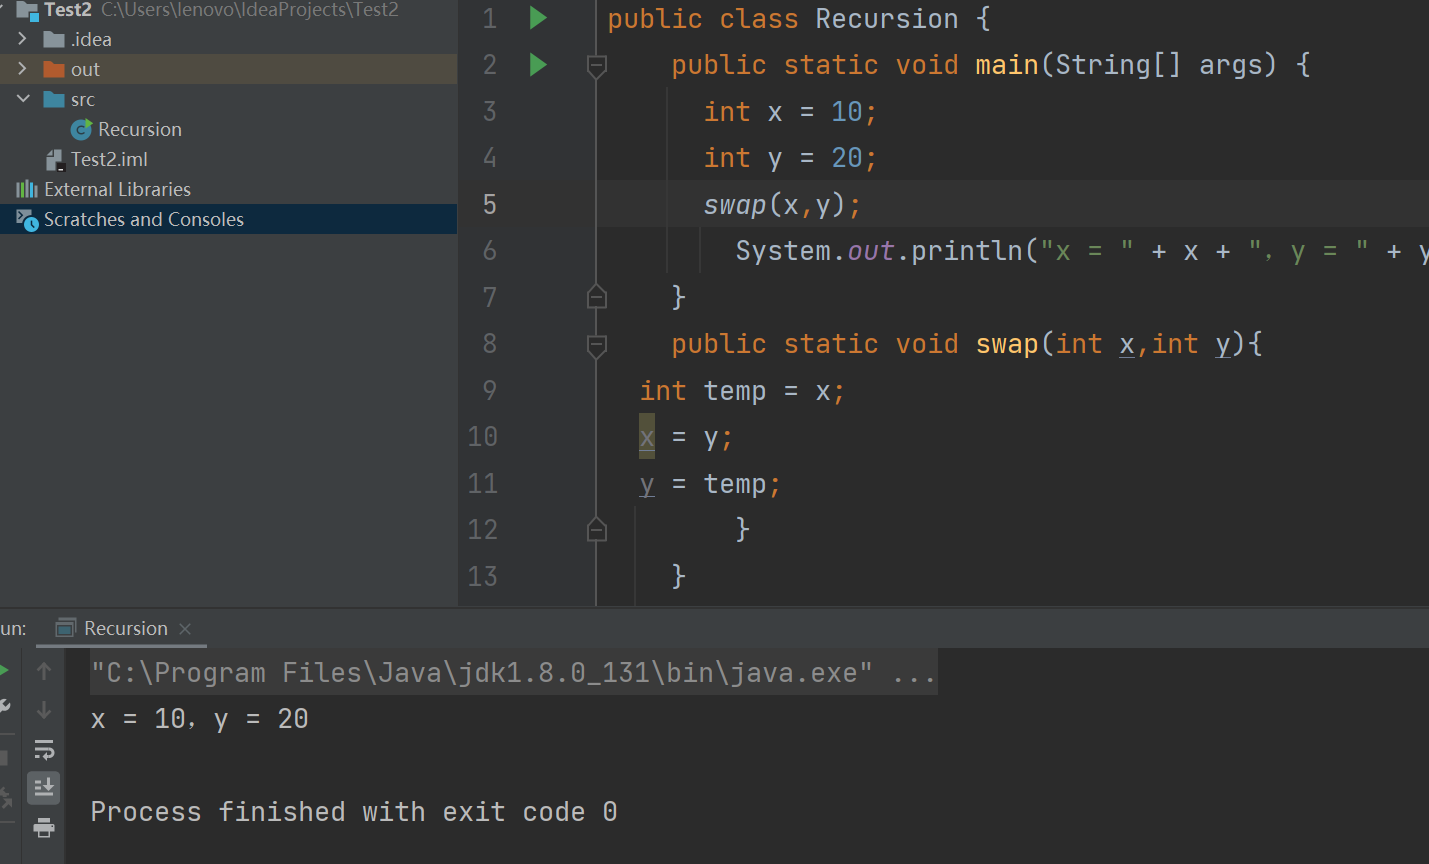Click the java.exe command line in console
Viewport: 1429px width, 864px height.
point(513,673)
